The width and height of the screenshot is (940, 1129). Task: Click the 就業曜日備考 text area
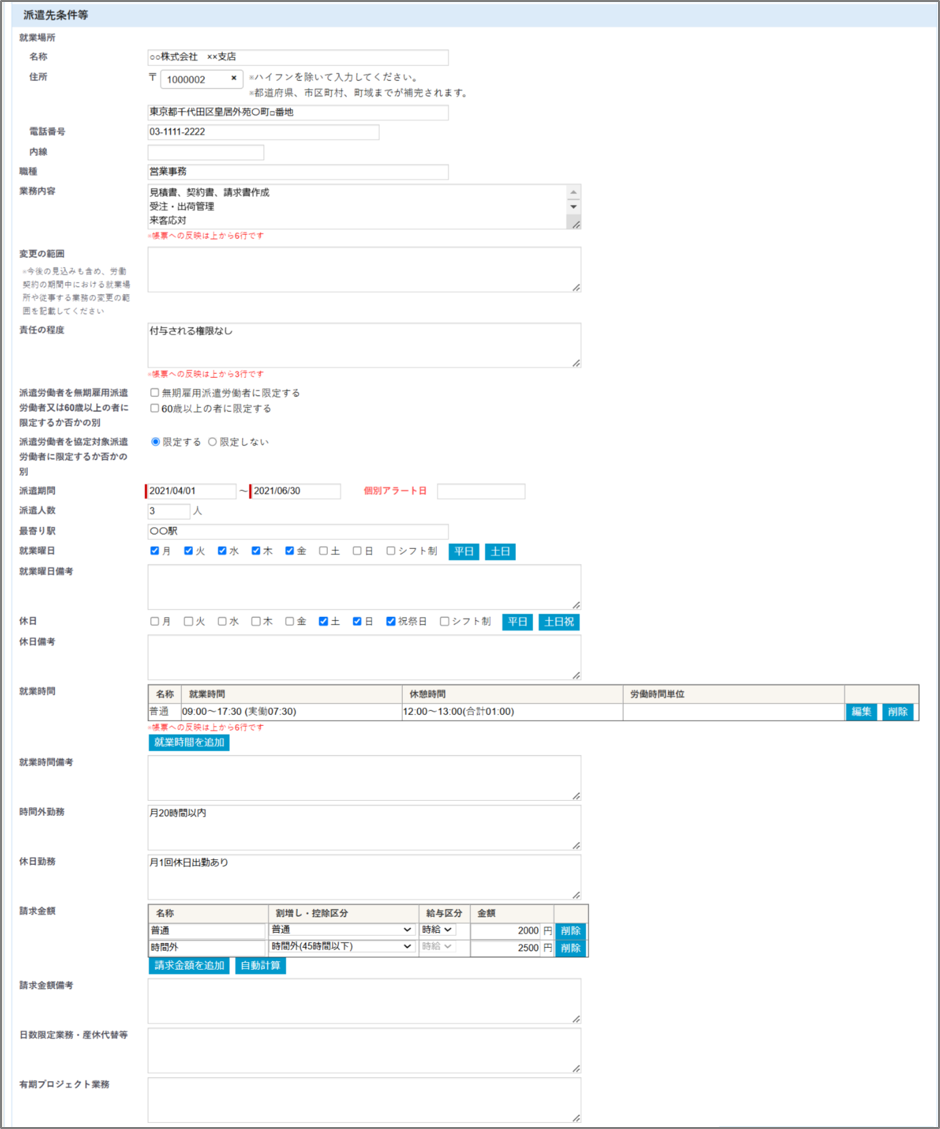364,588
